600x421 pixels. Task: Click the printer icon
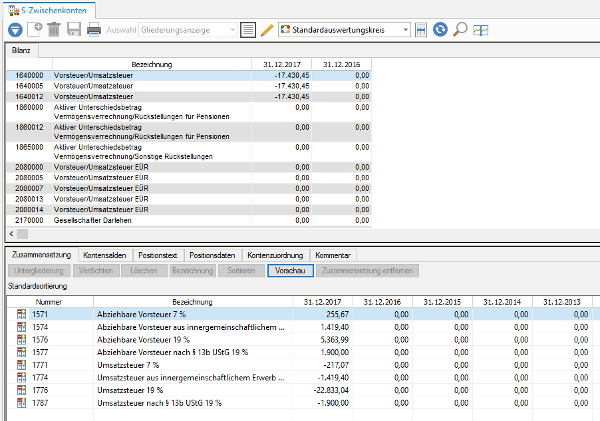pos(94,29)
